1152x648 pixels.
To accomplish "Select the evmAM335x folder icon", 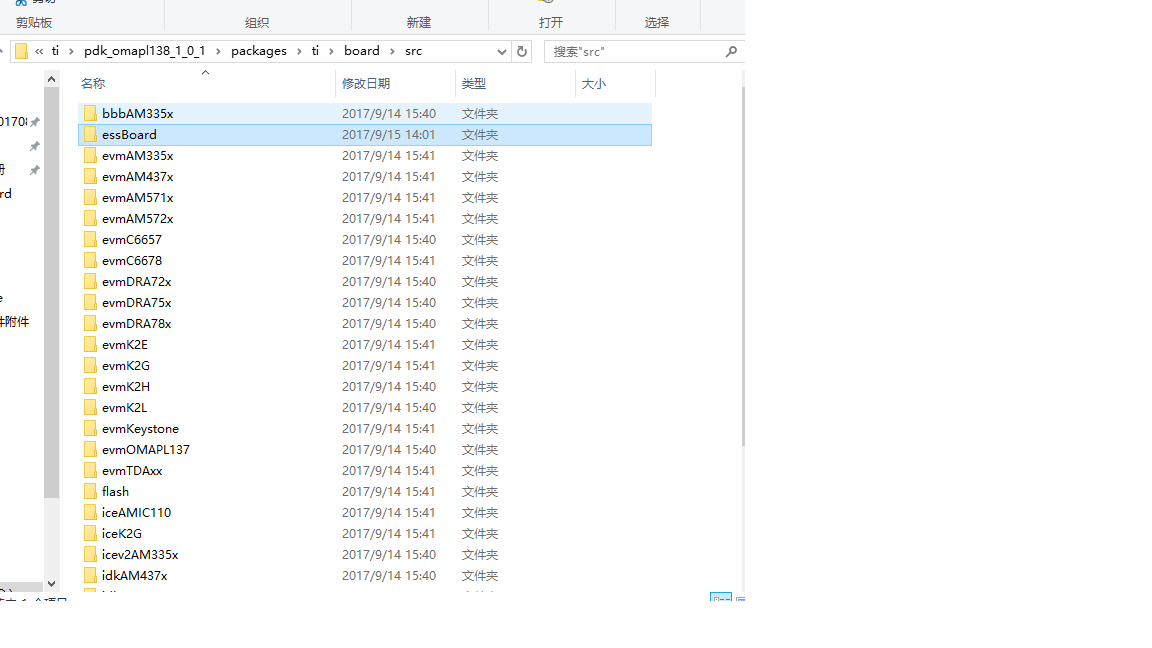I will tap(90, 155).
